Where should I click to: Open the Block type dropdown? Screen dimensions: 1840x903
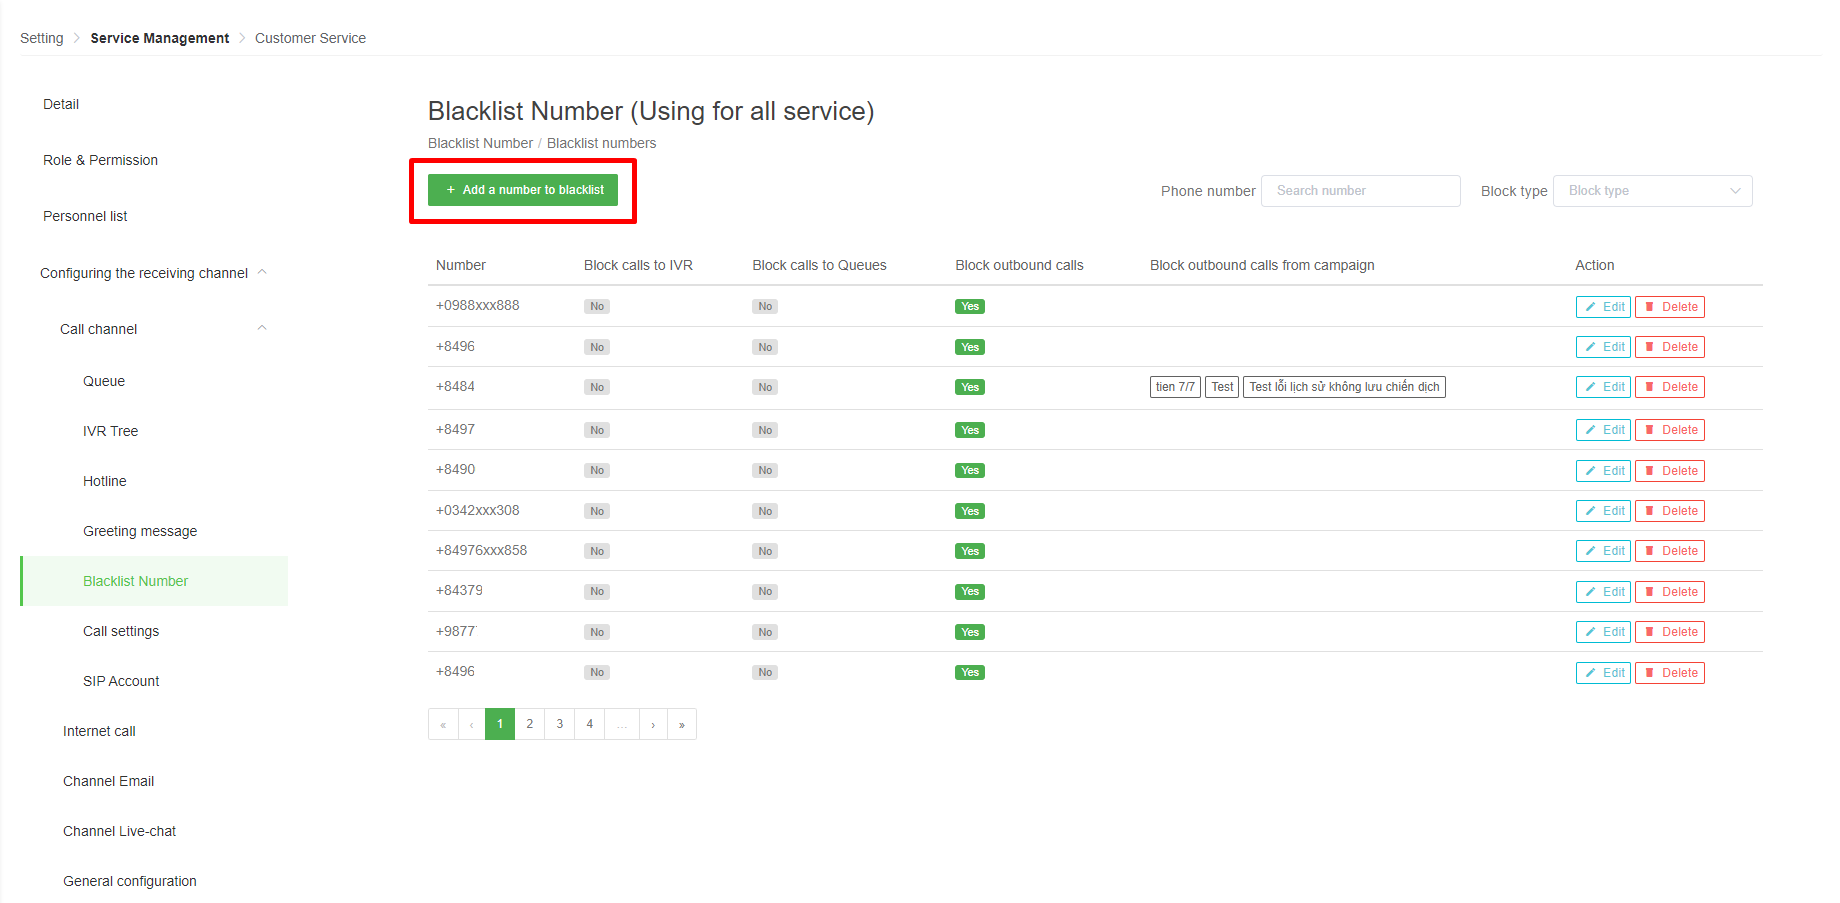click(x=1652, y=191)
